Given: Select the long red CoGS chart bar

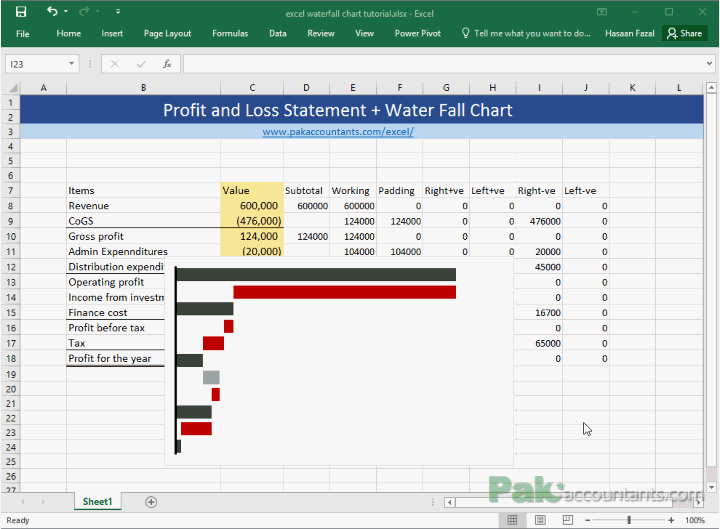Looking at the screenshot, I should tap(344, 292).
